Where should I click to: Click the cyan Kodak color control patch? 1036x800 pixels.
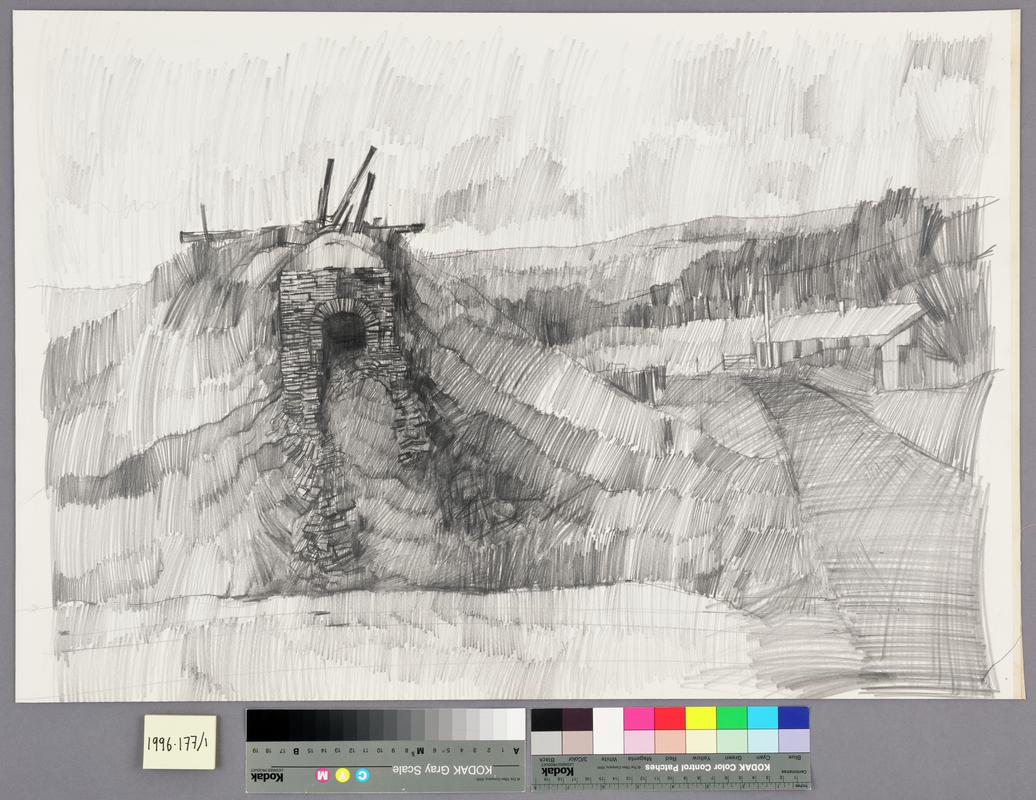click(x=762, y=718)
